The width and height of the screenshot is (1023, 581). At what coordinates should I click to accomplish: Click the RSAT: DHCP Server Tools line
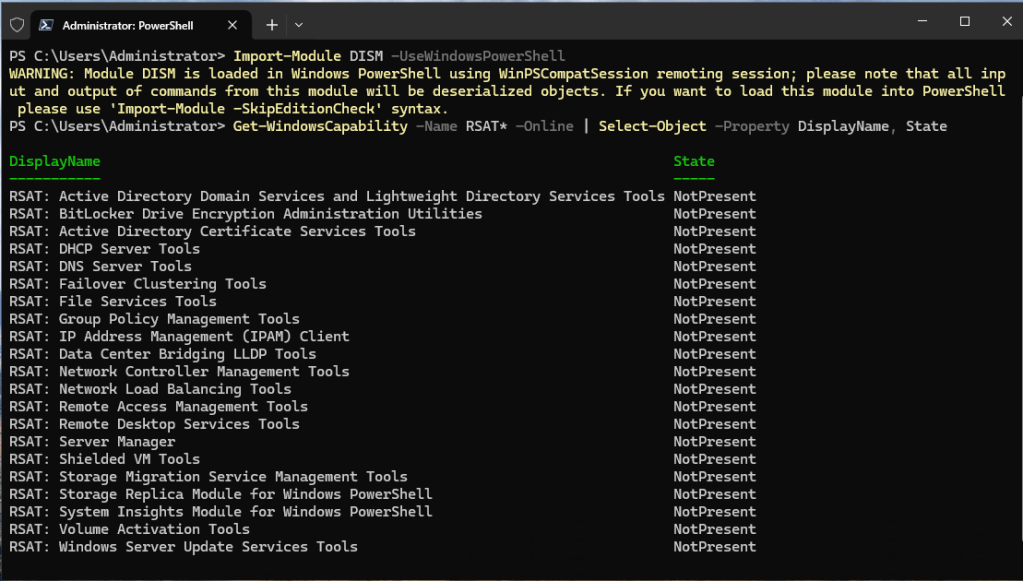pyautogui.click(x=105, y=249)
